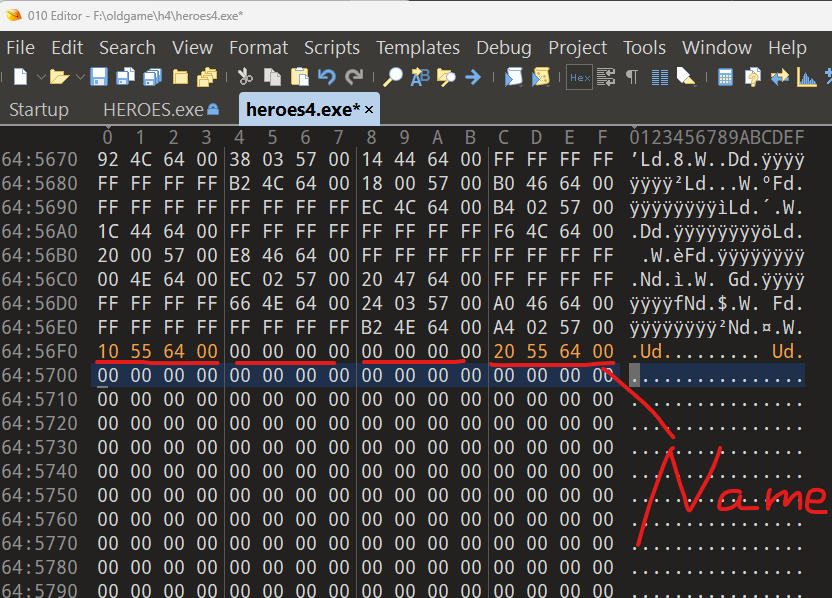Screen dimensions: 832x598
Task: Undo the last edit
Action: point(327,77)
